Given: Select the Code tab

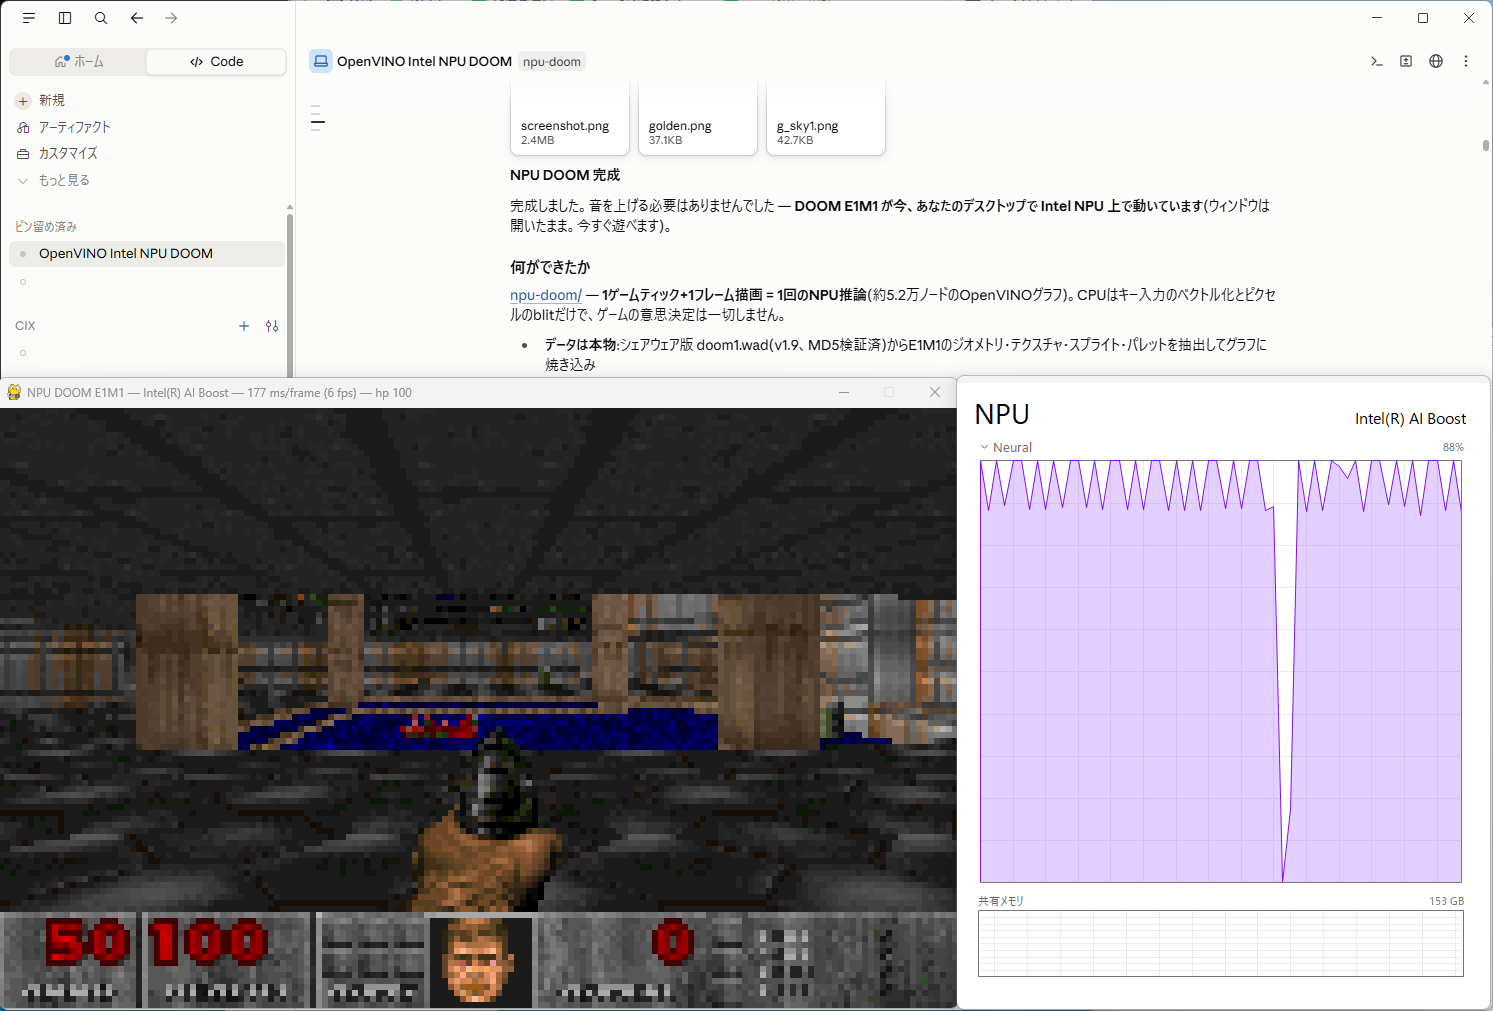Looking at the screenshot, I should point(216,62).
